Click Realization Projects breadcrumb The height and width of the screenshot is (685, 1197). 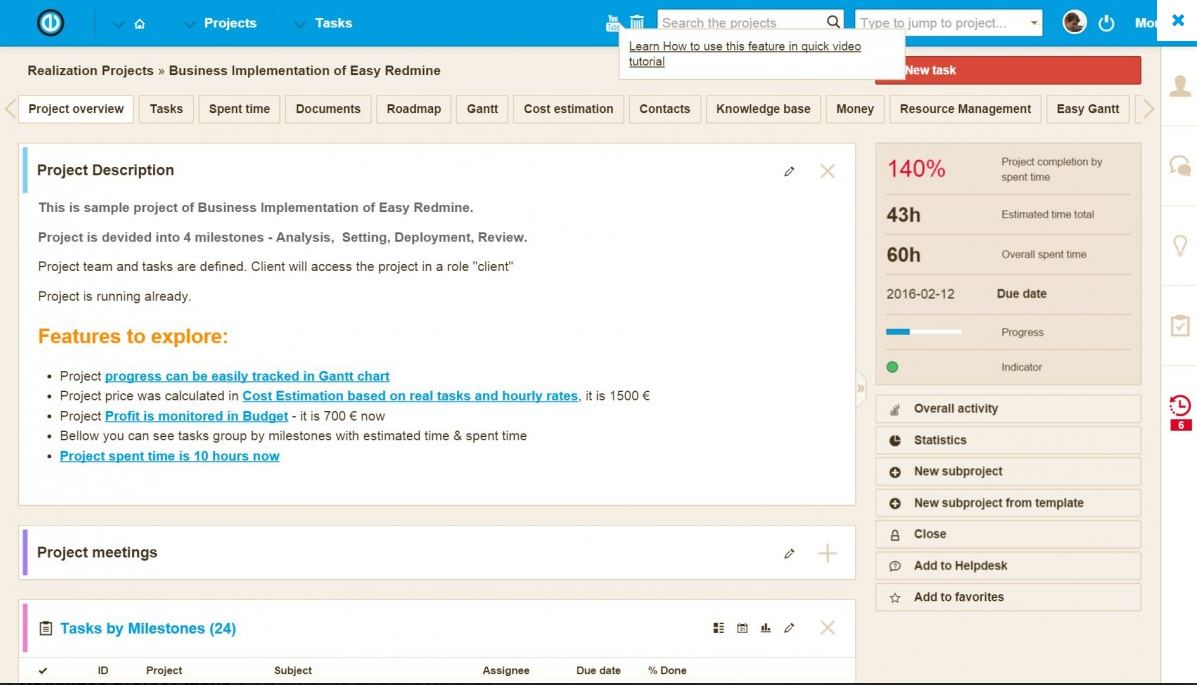click(90, 70)
